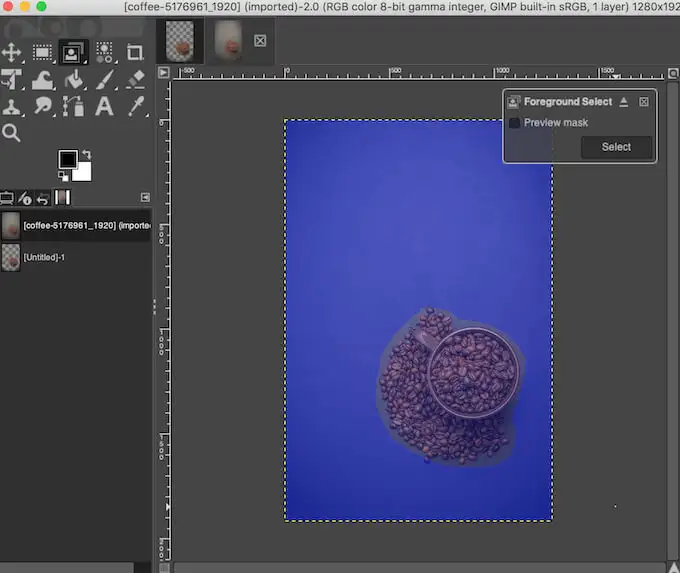Select the Color Picker eyedropper tool
Screen dimensions: 680x573
click(136, 106)
